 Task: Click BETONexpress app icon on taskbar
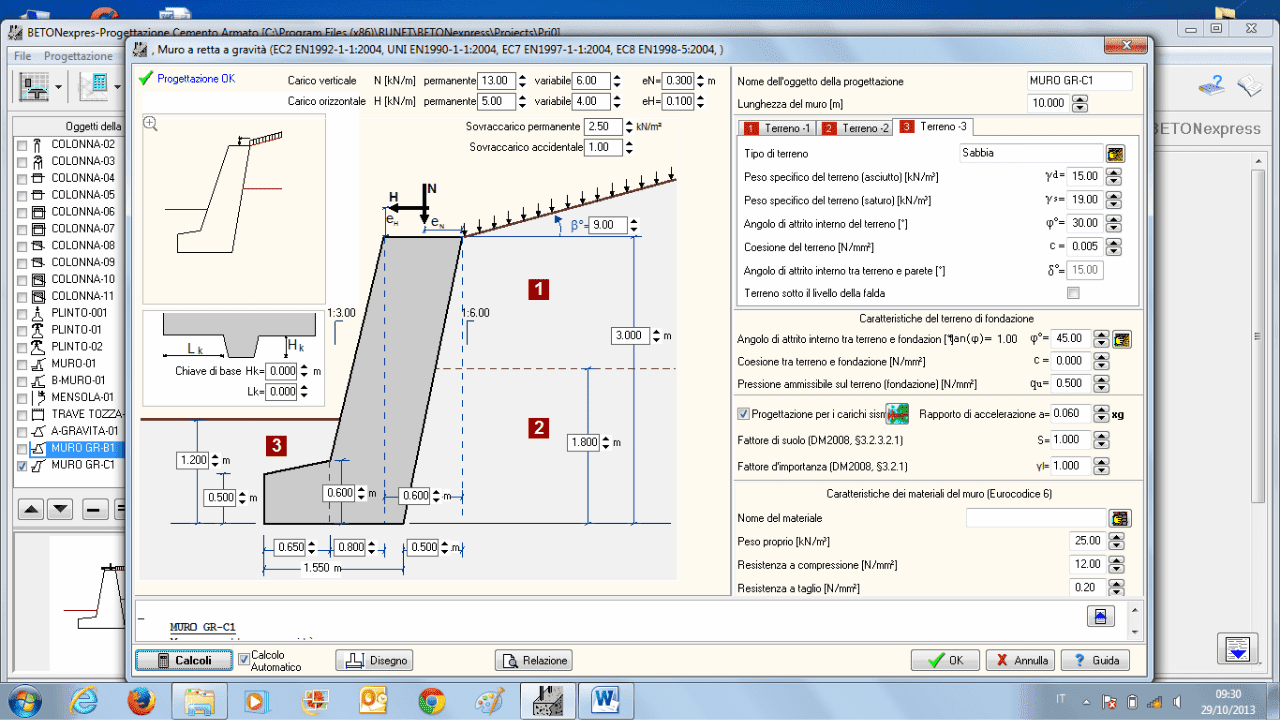pyautogui.click(x=548, y=700)
